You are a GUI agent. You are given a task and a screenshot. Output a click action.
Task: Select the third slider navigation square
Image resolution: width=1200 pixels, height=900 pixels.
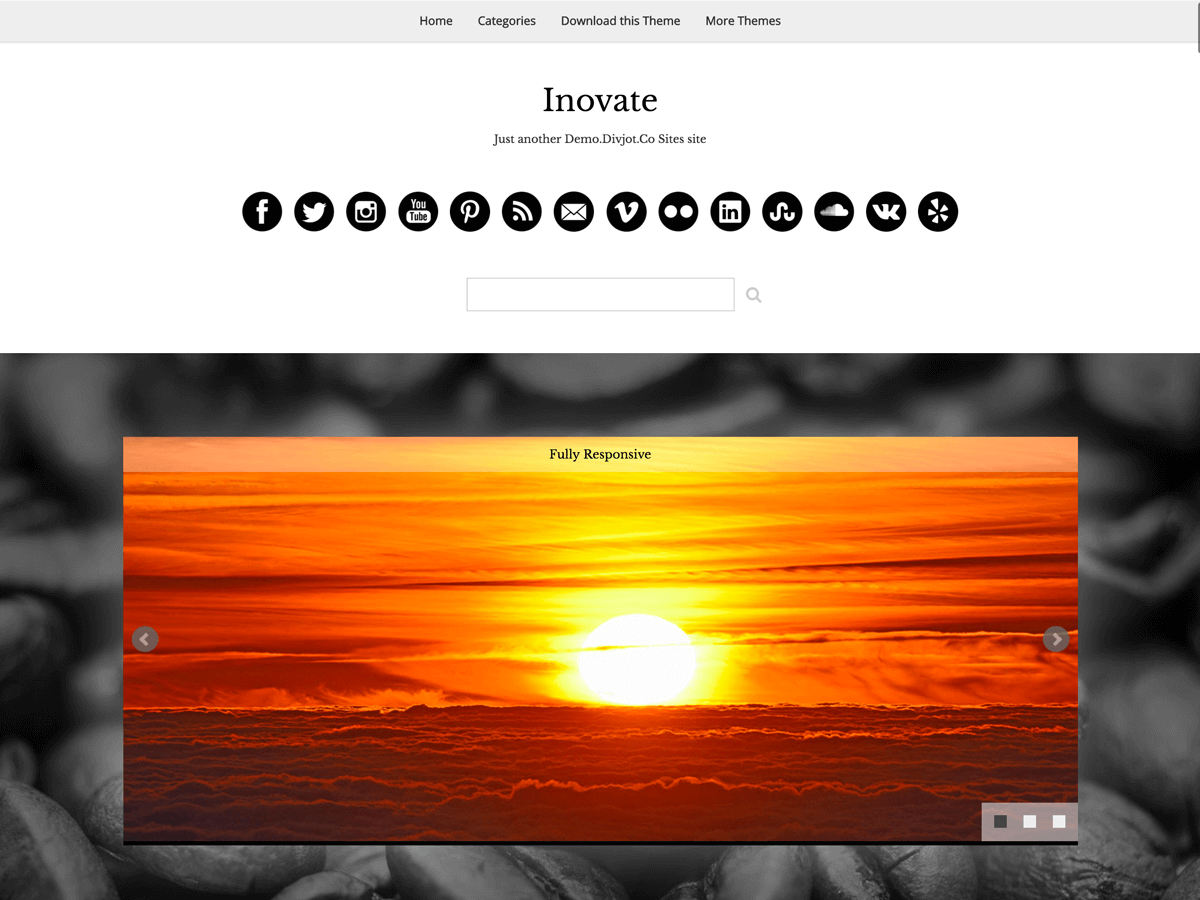(x=1058, y=821)
